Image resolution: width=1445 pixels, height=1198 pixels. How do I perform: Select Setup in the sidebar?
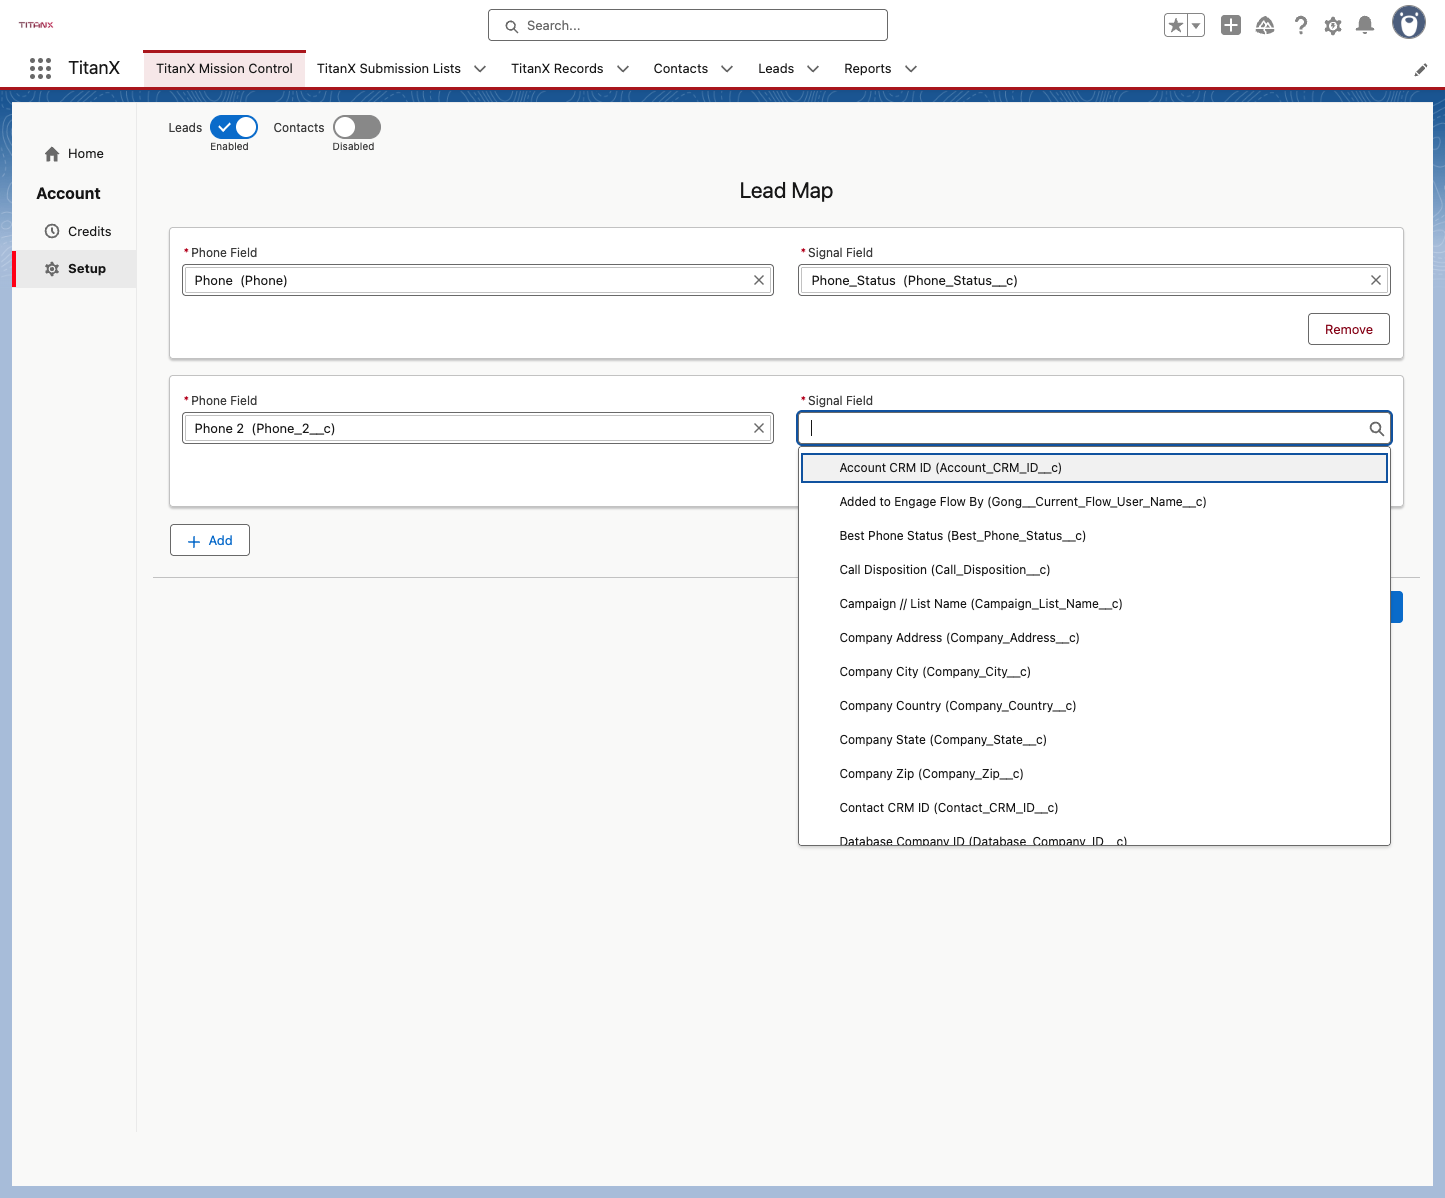pos(76,269)
